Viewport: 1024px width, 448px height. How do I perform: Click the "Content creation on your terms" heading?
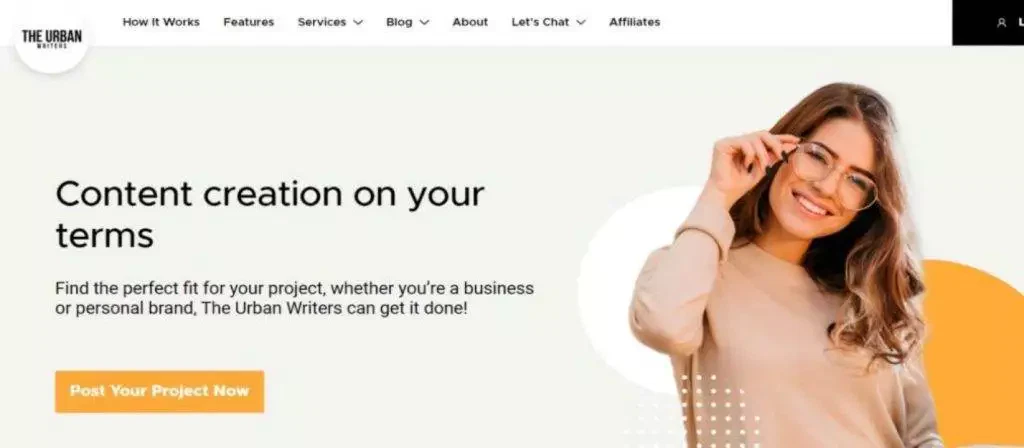coord(270,214)
